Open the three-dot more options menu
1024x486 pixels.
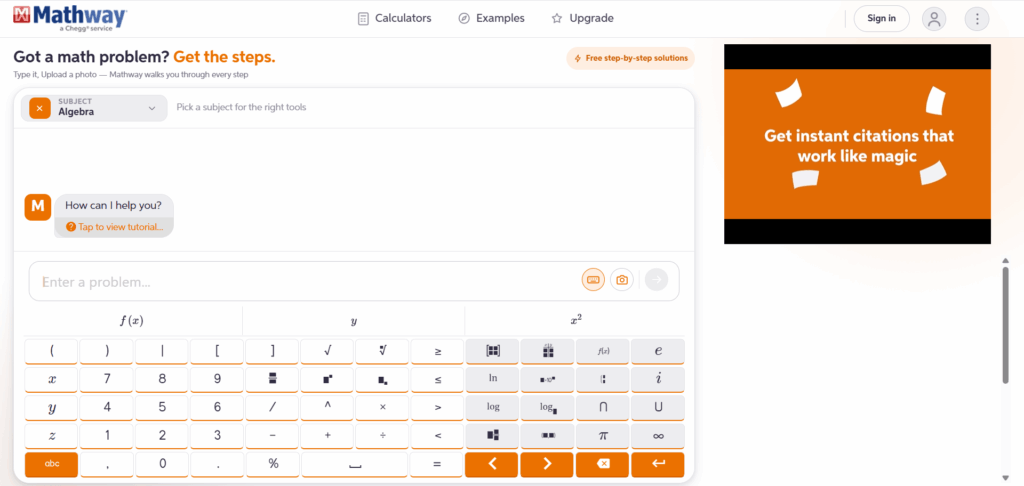pyautogui.click(x=977, y=18)
